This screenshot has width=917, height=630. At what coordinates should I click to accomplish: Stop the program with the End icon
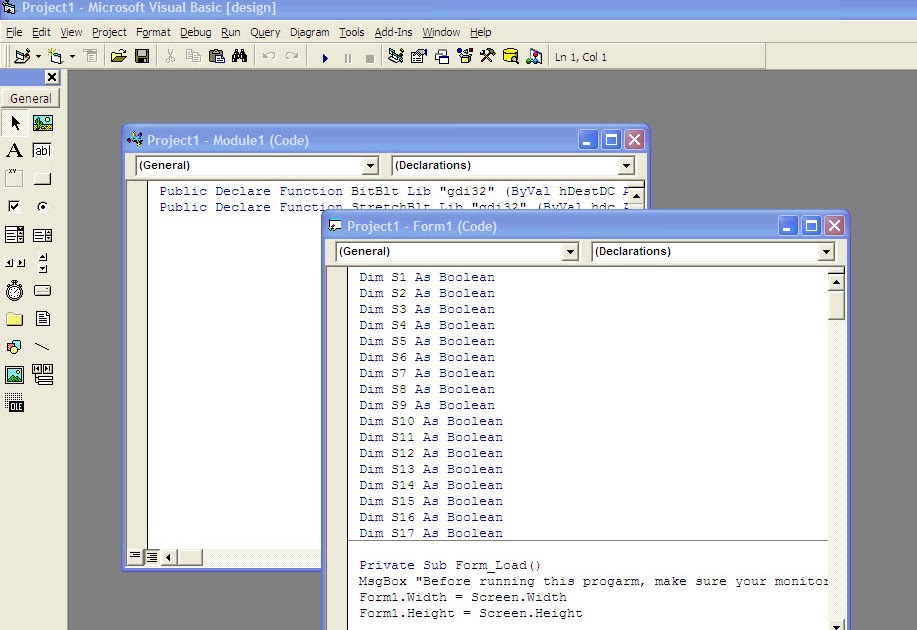[368, 56]
